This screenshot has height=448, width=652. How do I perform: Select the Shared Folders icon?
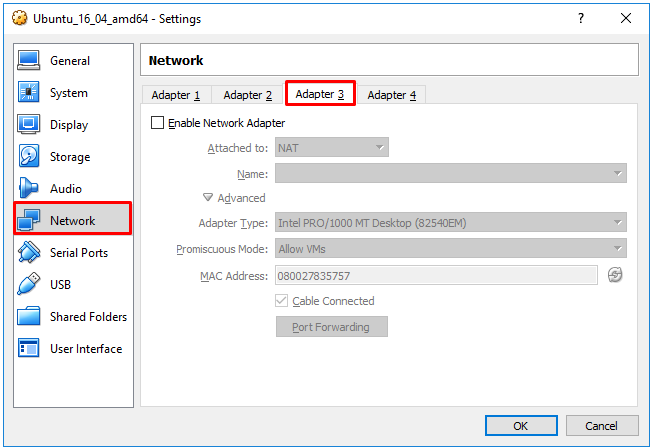[28, 316]
